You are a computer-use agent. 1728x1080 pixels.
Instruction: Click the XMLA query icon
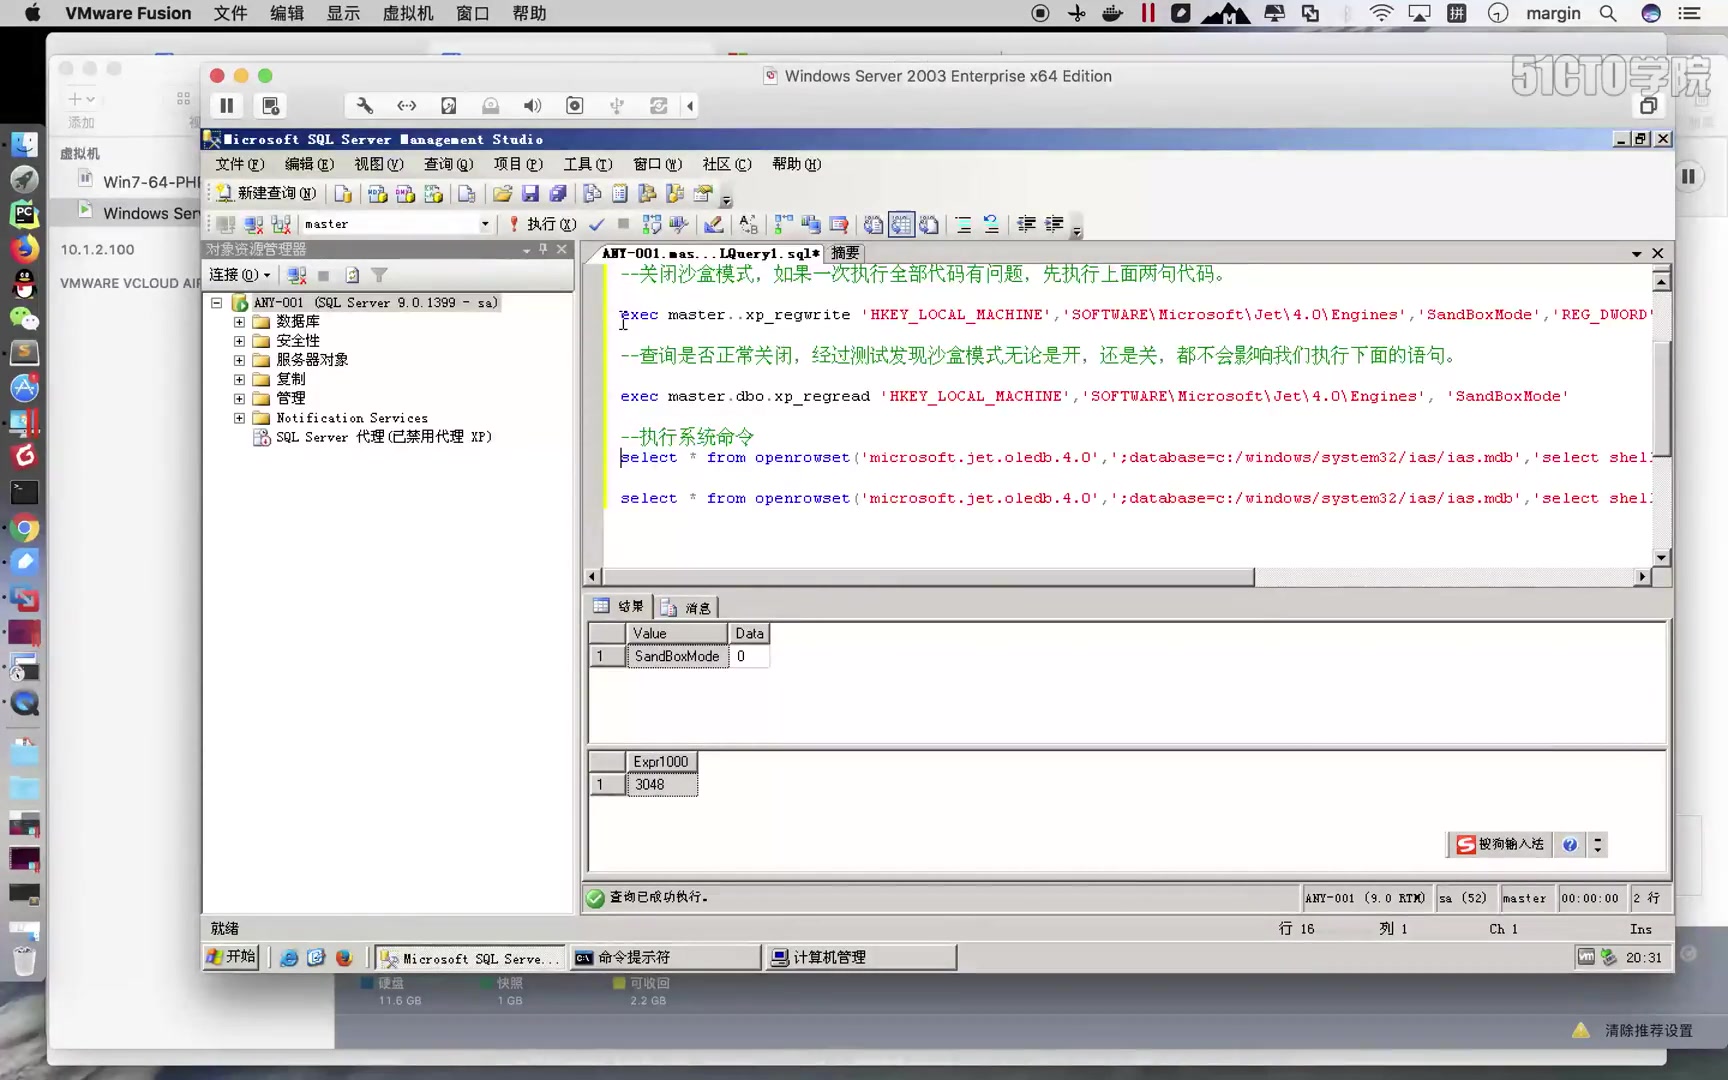tap(433, 194)
